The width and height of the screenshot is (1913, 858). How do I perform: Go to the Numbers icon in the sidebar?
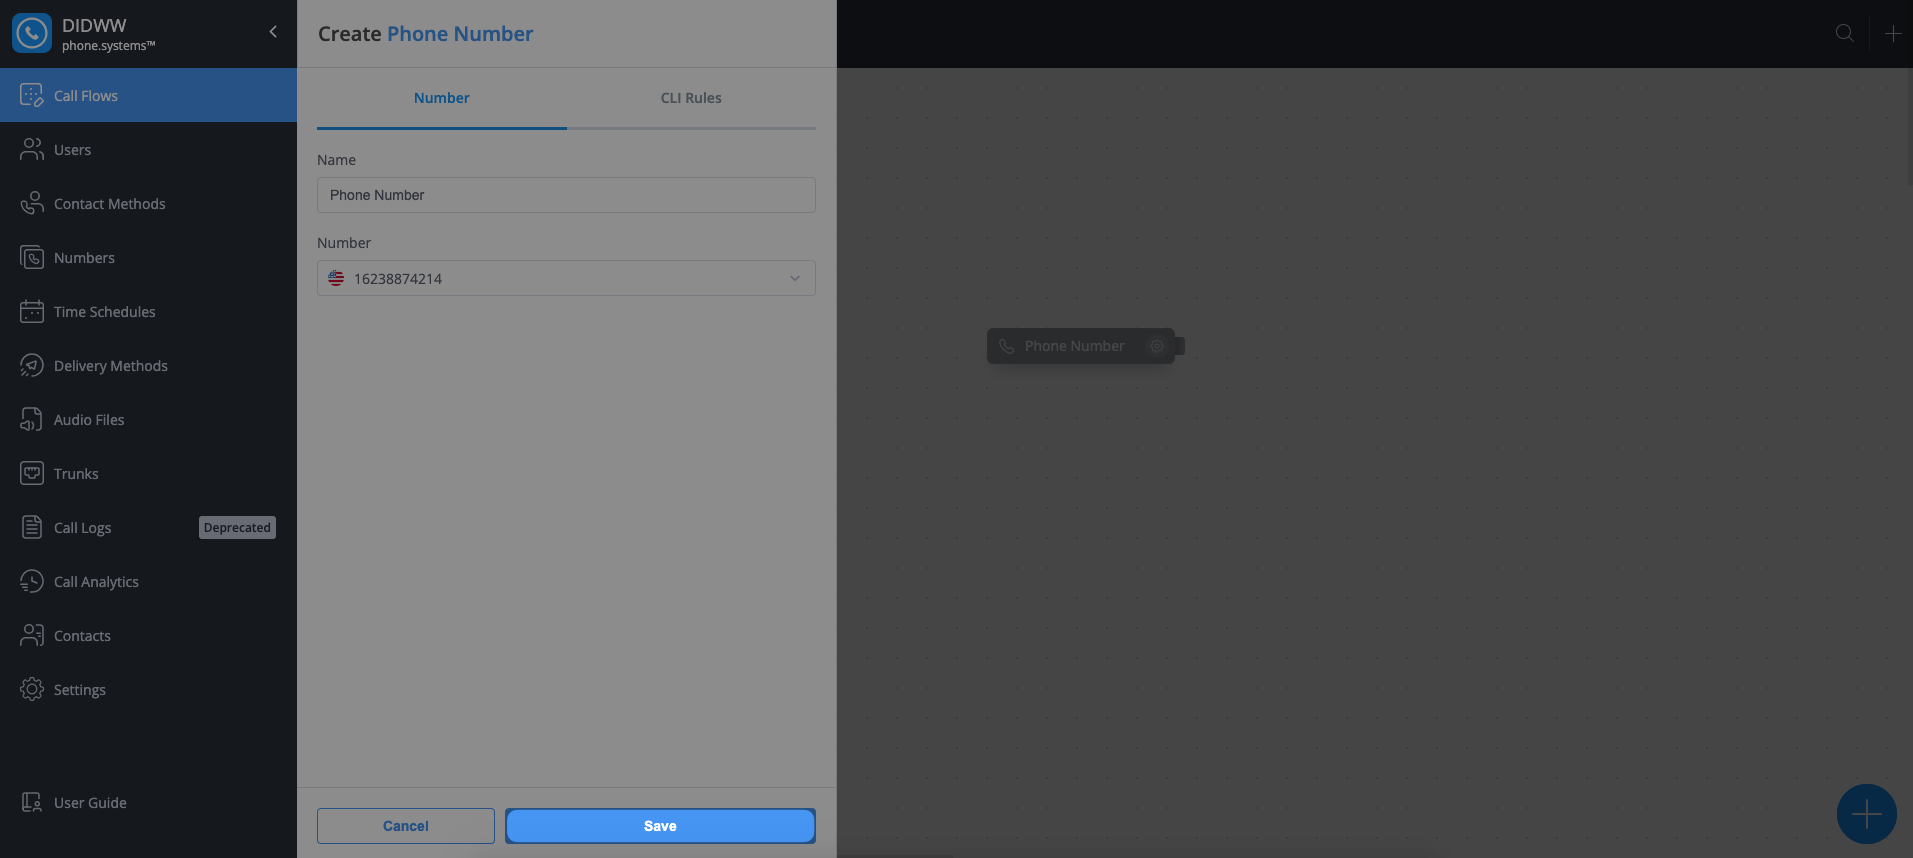point(32,257)
